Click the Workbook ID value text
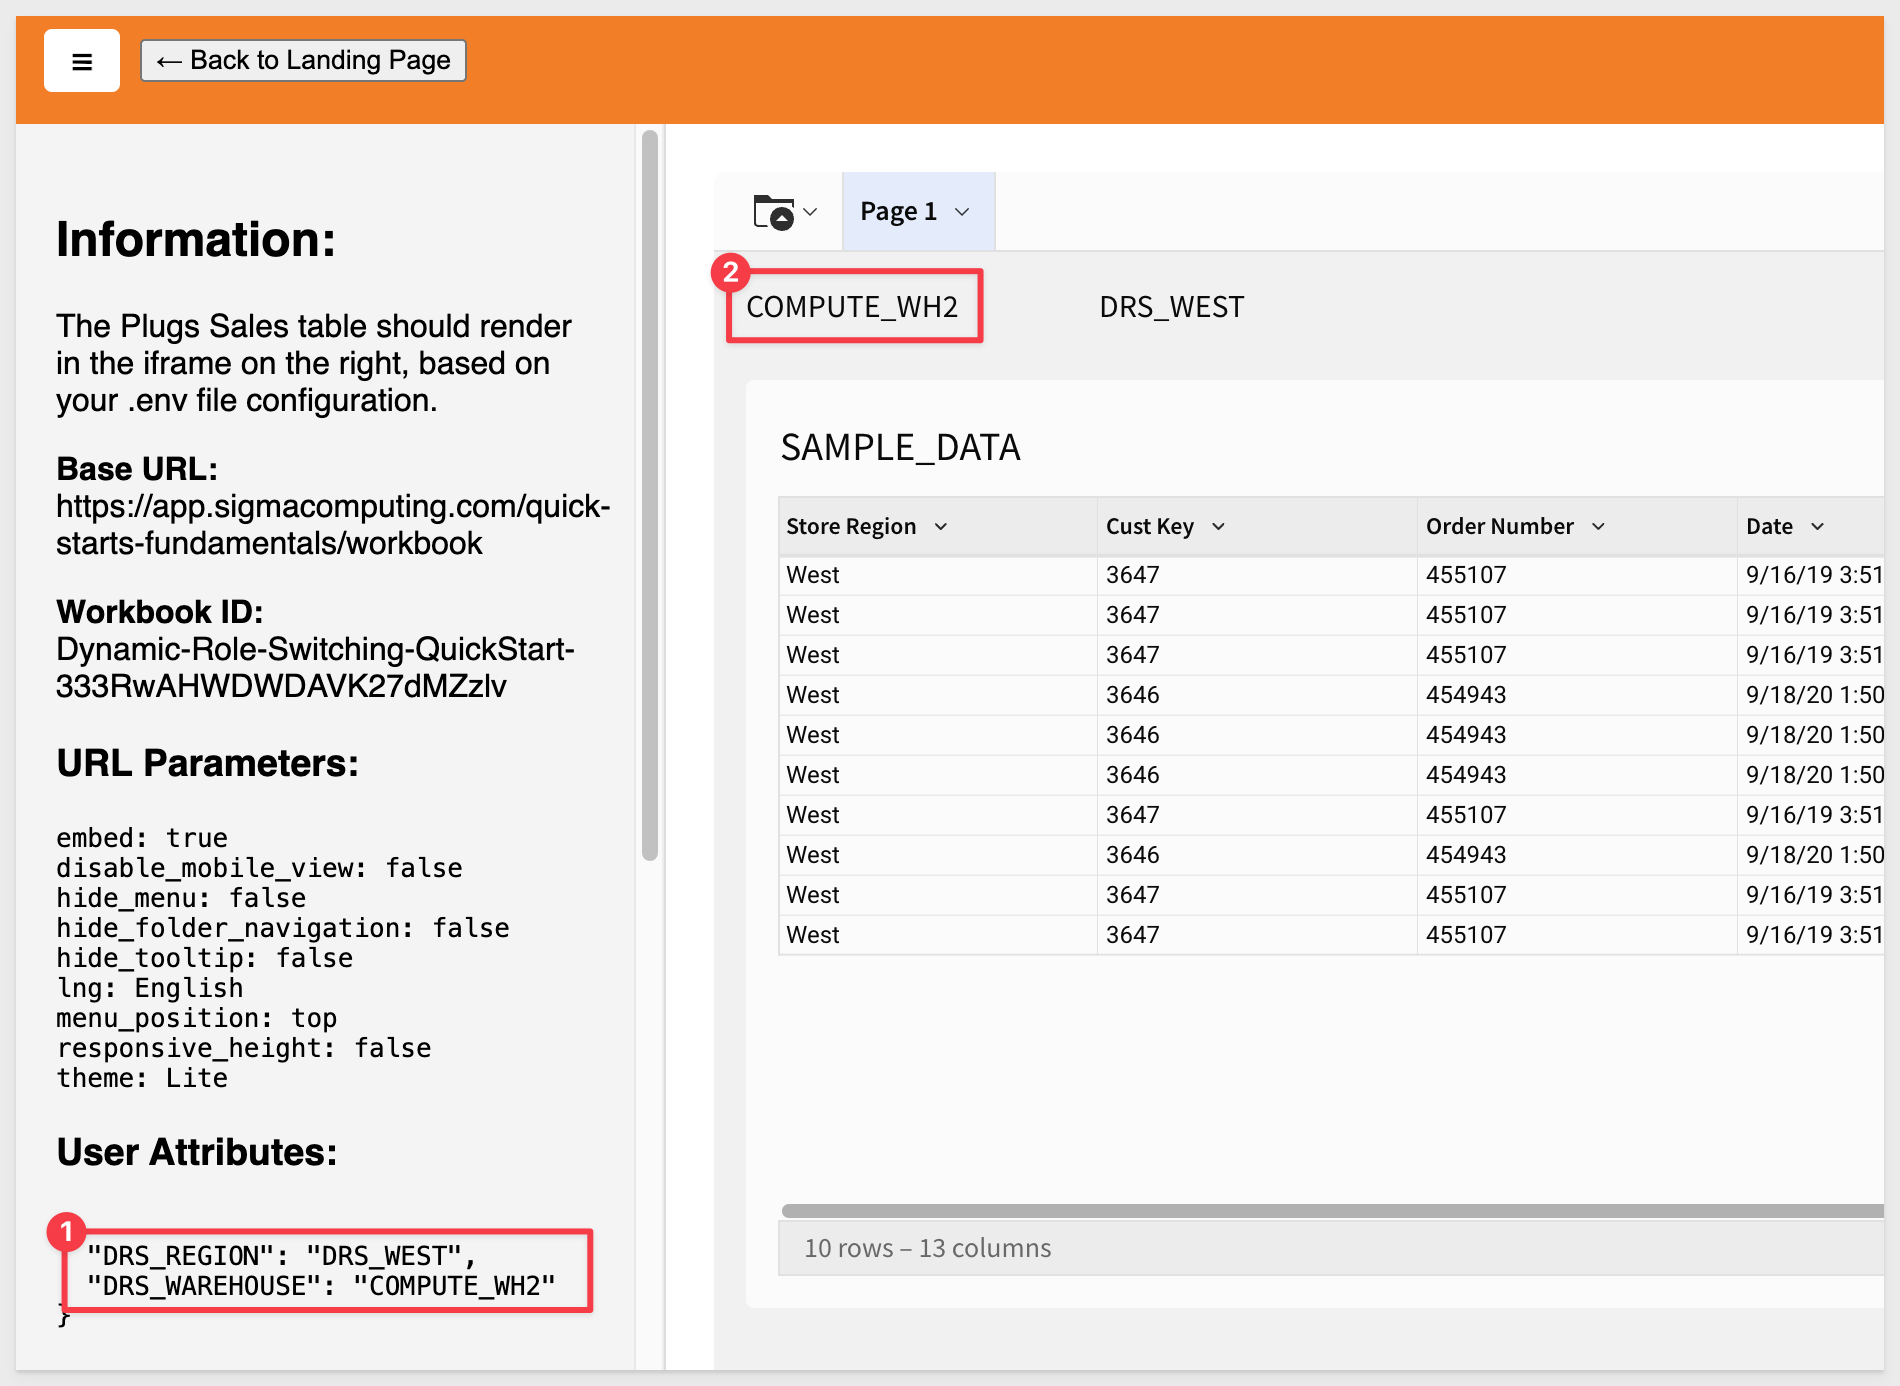 click(x=315, y=668)
